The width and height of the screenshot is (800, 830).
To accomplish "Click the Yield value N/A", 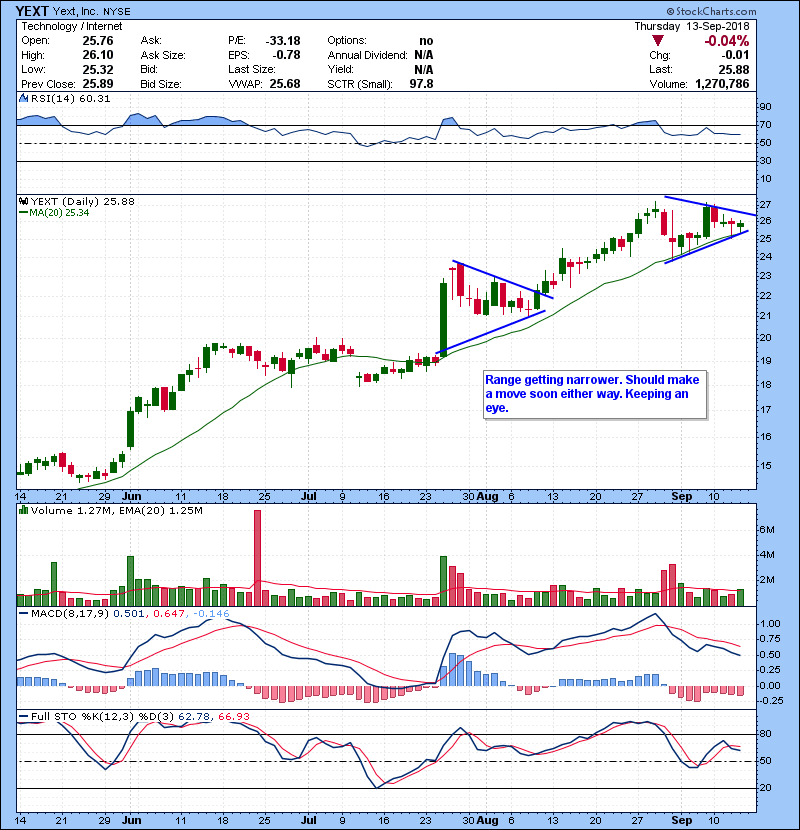I will coord(424,69).
